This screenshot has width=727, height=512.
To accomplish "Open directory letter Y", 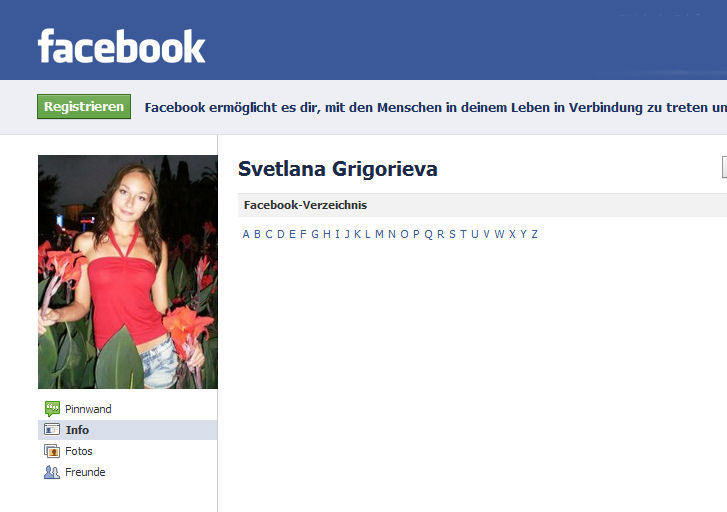I will pyautogui.click(x=523, y=234).
